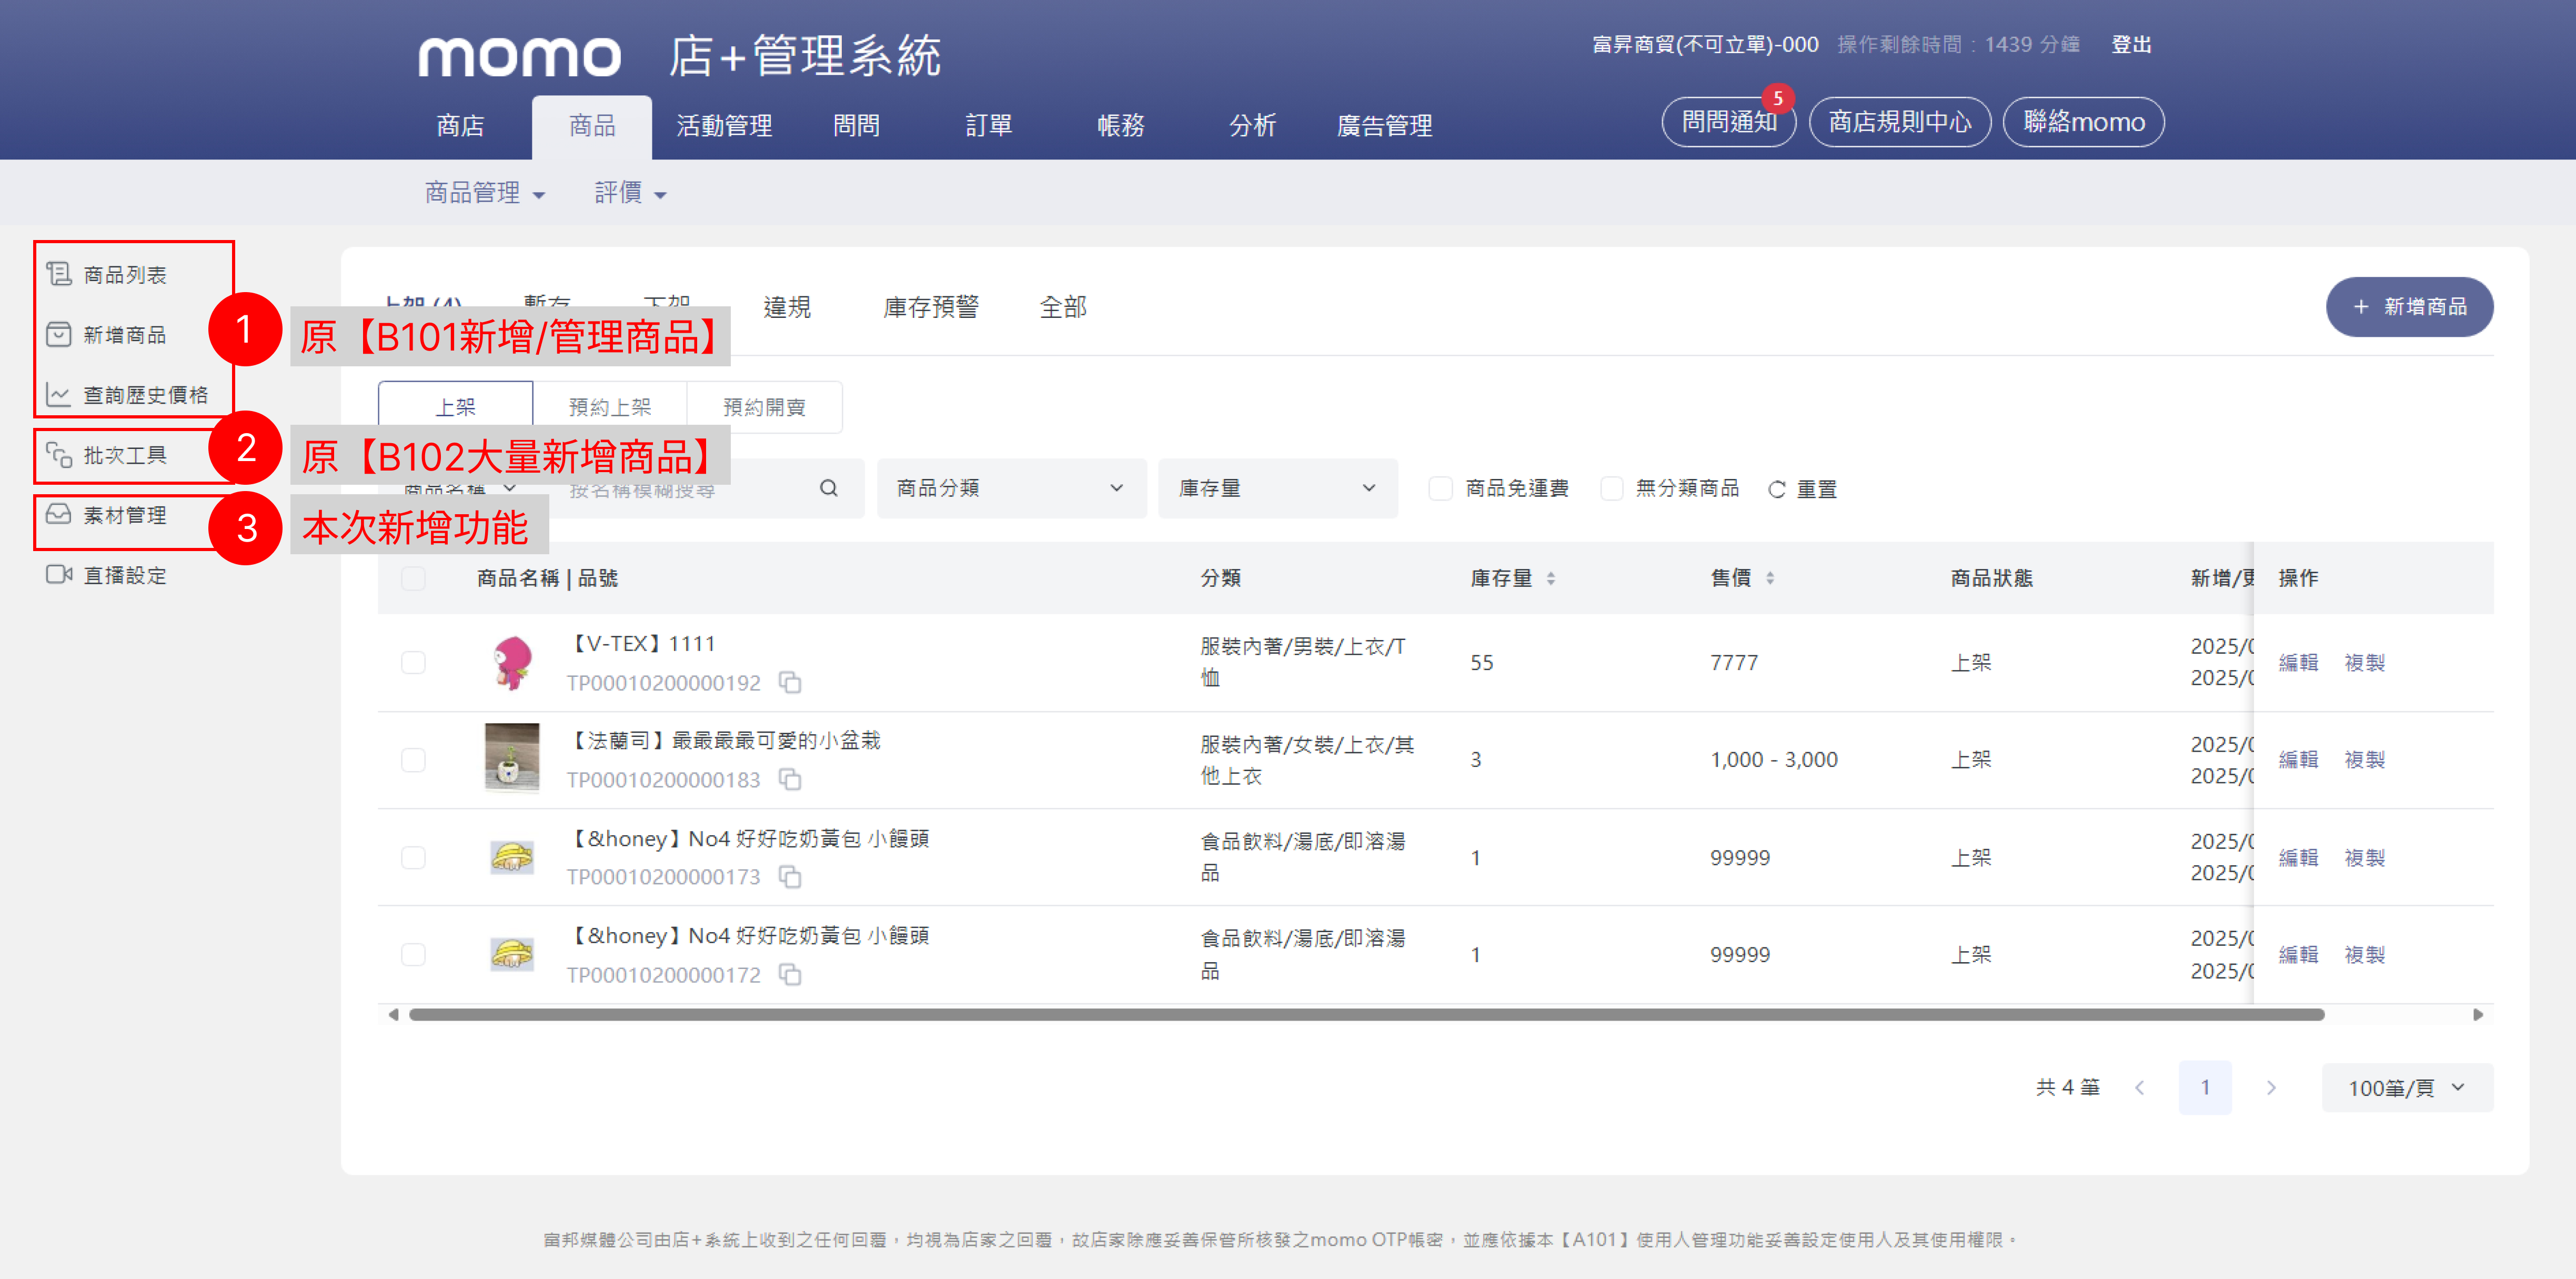This screenshot has height=1279, width=2576.
Task: Click the table's right scroll arrow
Action: (x=2477, y=1014)
